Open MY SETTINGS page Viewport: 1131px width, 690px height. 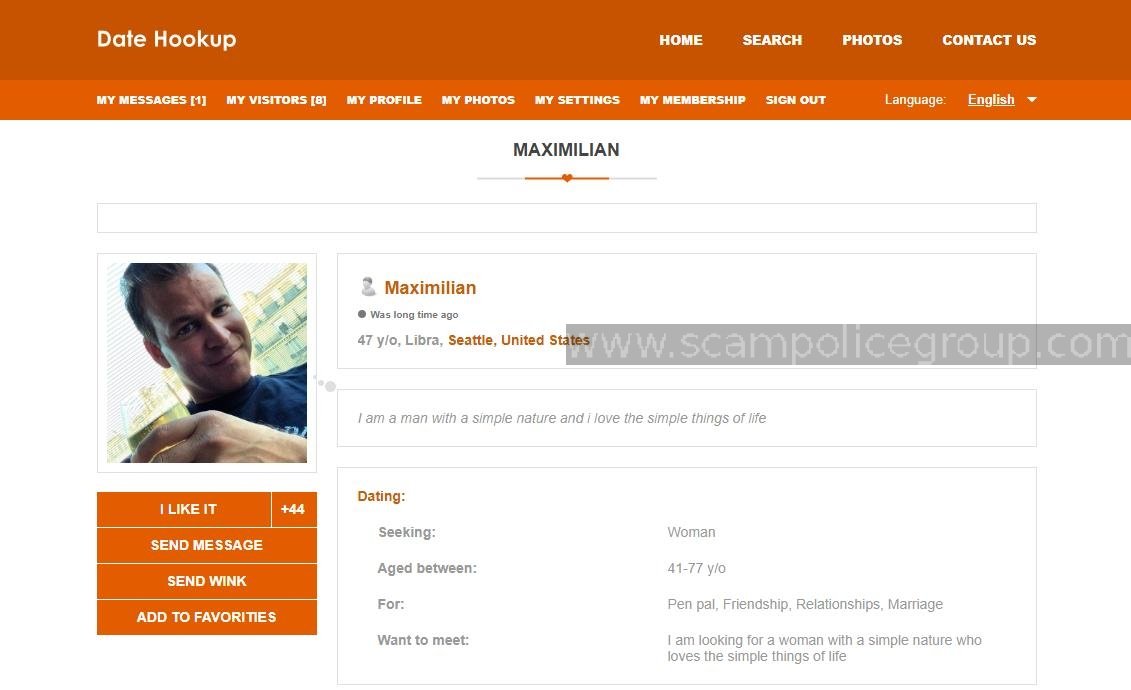click(x=577, y=100)
